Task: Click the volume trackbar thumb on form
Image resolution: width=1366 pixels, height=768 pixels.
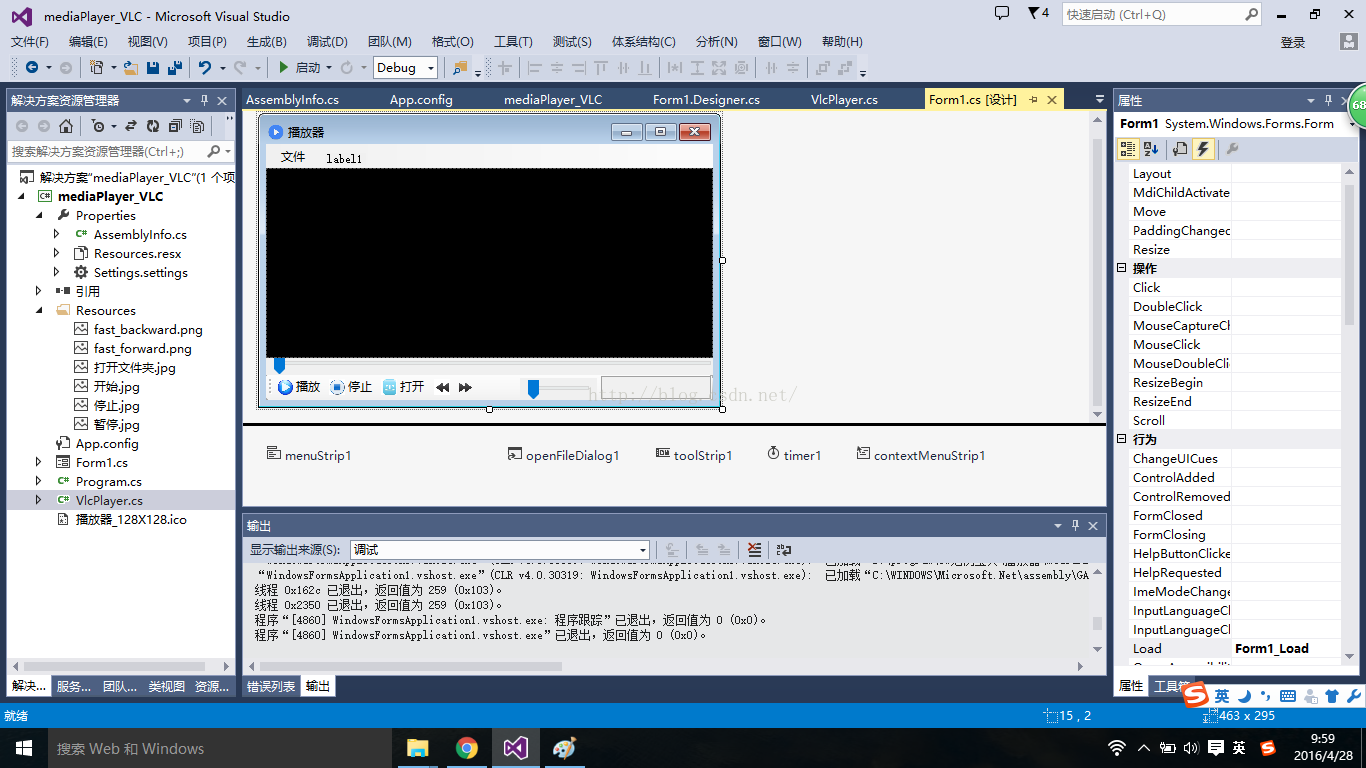Action: pos(533,388)
